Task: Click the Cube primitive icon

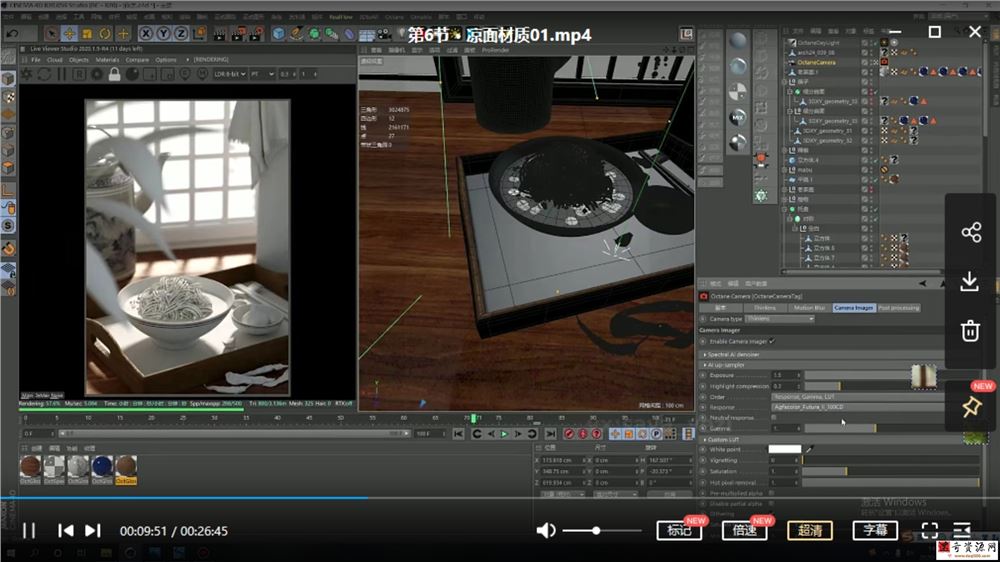Action: [x=278, y=33]
